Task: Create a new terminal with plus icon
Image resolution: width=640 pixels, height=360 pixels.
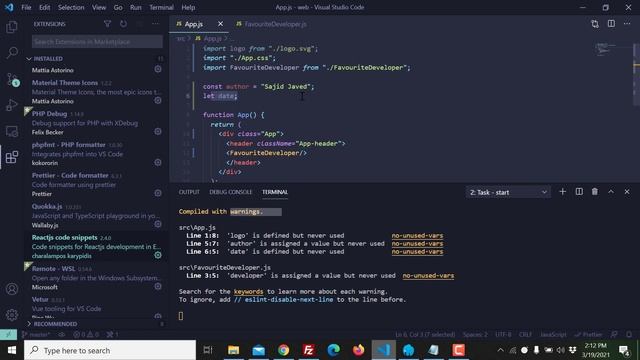Action: point(562,192)
